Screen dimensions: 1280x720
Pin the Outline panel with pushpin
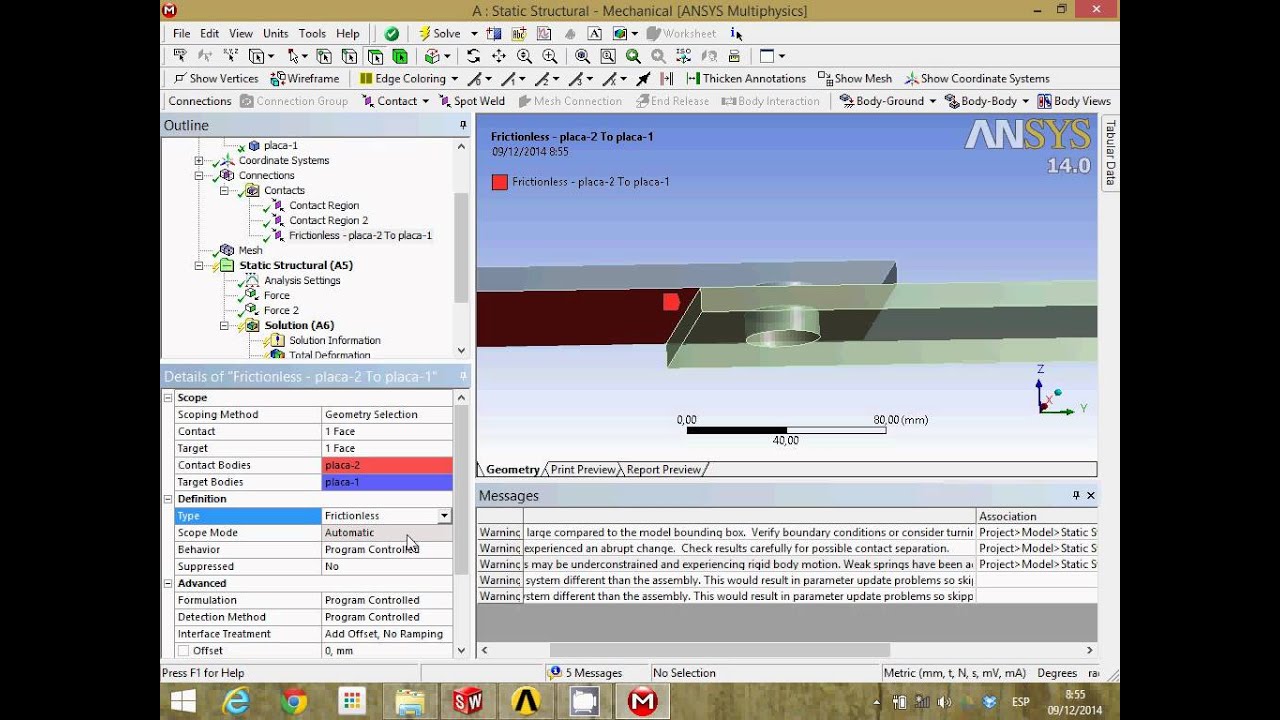[463, 125]
